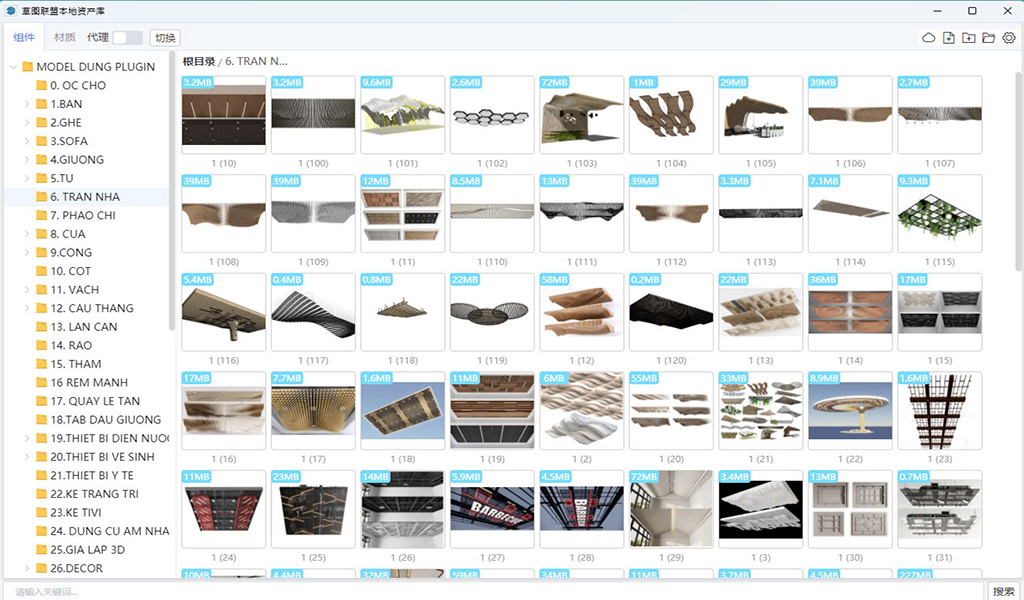Screen dimensions: 1024x600
Task: Click the 6. TRAN N... breadcrumb
Action: click(x=256, y=61)
